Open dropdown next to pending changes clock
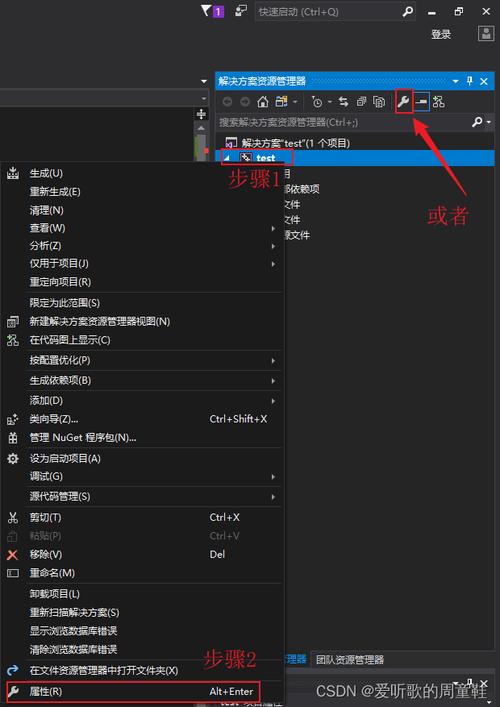500x707 pixels. tap(330, 102)
